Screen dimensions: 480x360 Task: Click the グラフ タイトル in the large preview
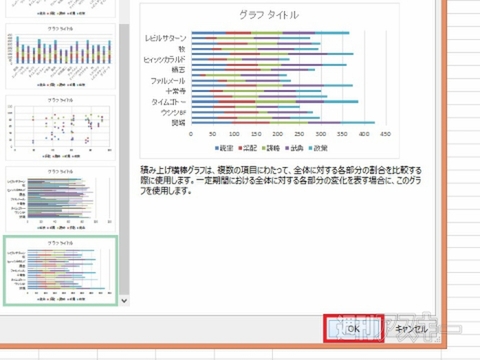pyautogui.click(x=269, y=15)
